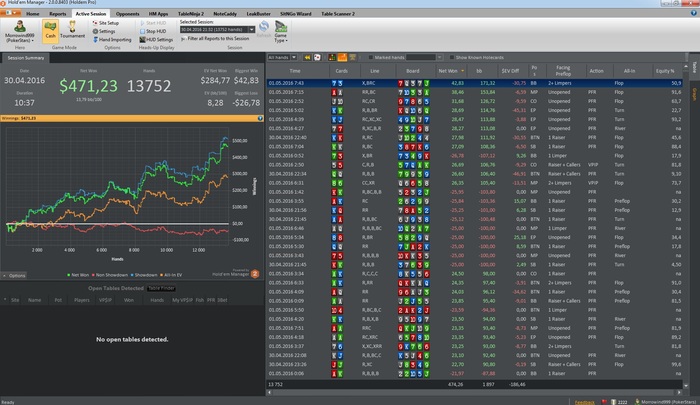Open the Table Scanner 2 tab
The width and height of the screenshot is (700, 405).
[338, 14]
